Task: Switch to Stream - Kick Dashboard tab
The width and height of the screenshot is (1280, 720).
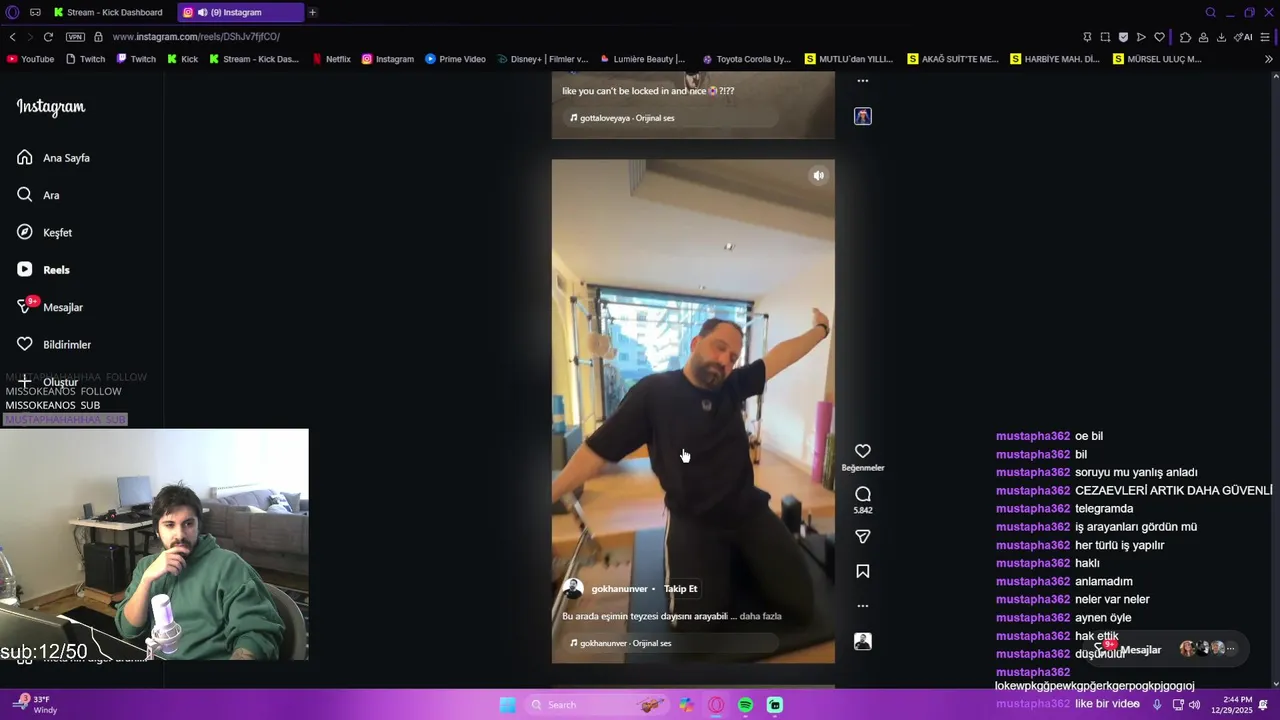Action: [108, 12]
